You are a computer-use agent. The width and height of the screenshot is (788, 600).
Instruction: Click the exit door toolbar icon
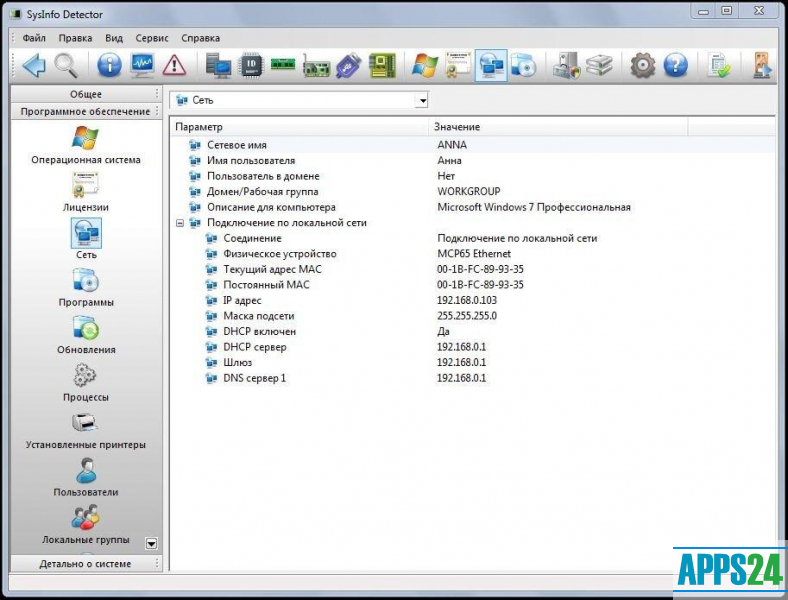762,65
